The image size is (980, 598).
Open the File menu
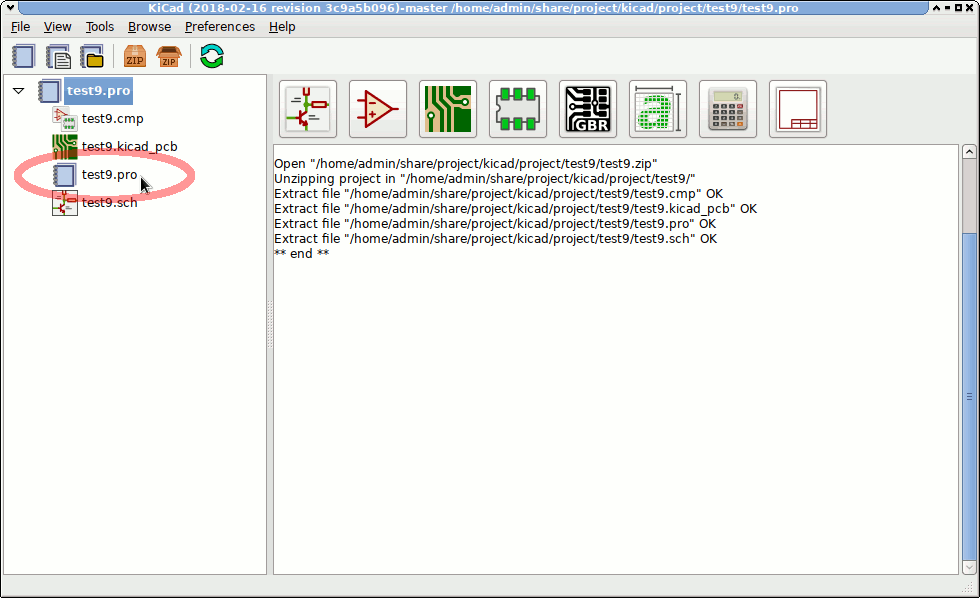(20, 27)
